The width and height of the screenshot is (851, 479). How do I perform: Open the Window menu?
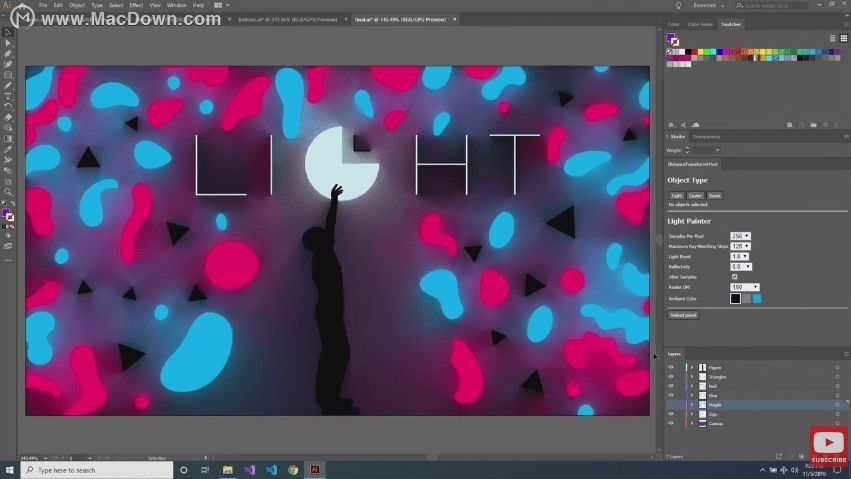click(176, 5)
